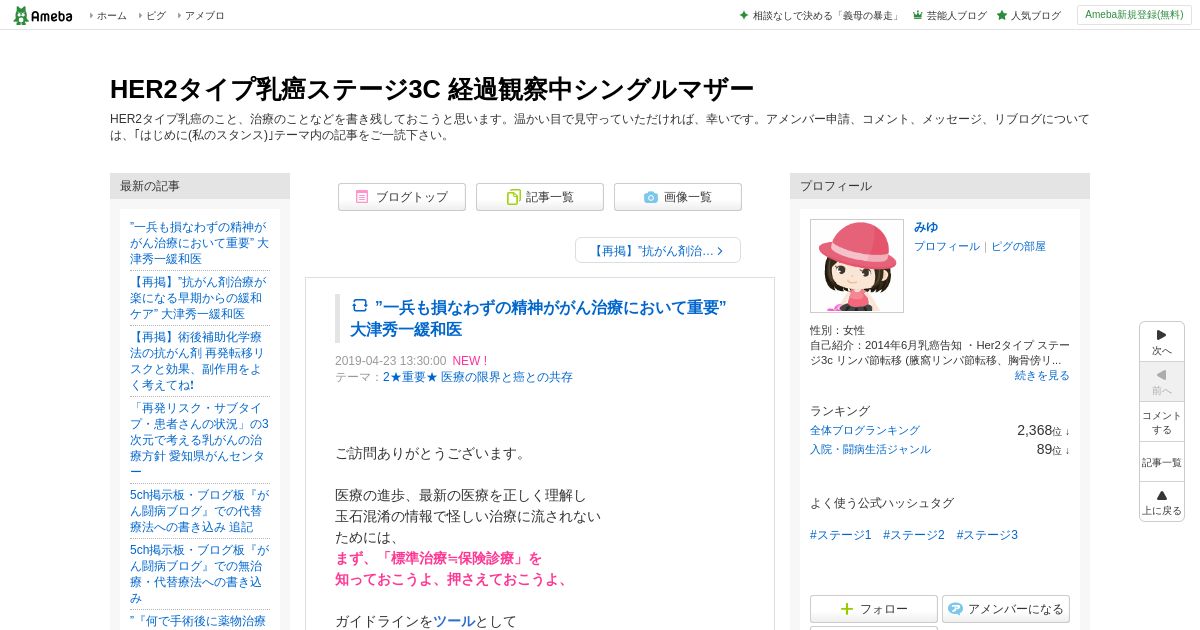Open 全体ブログランキング link

point(865,430)
